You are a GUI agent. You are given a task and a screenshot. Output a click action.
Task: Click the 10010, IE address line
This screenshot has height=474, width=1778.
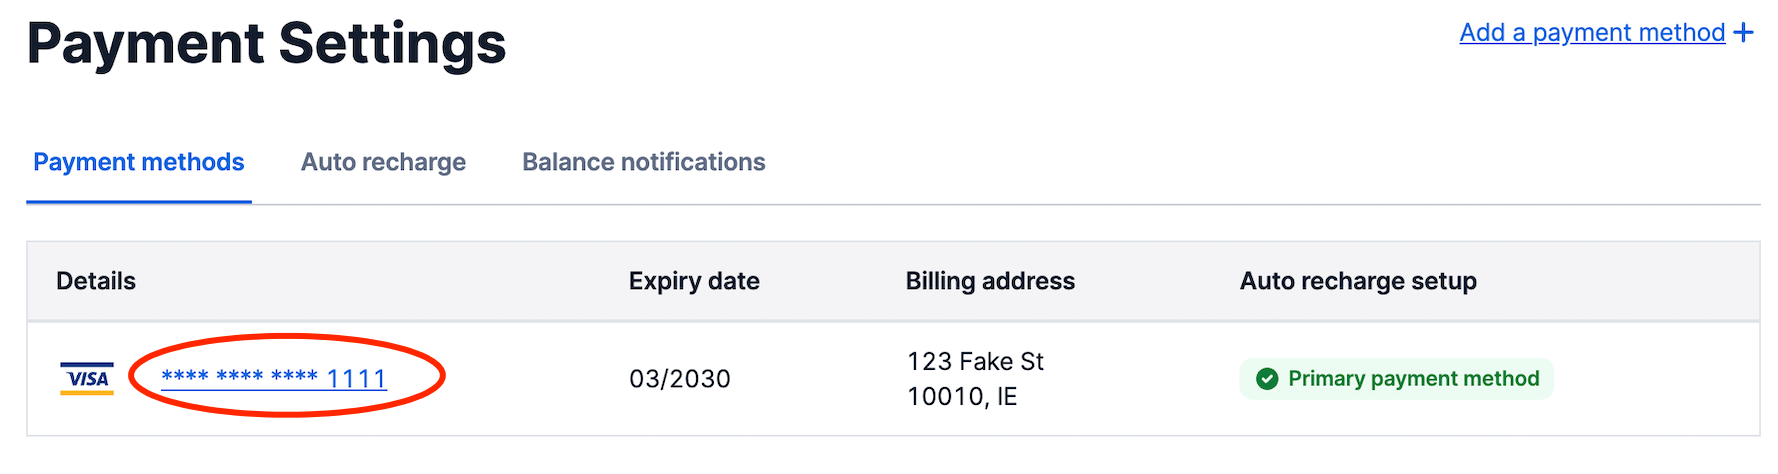962,397
